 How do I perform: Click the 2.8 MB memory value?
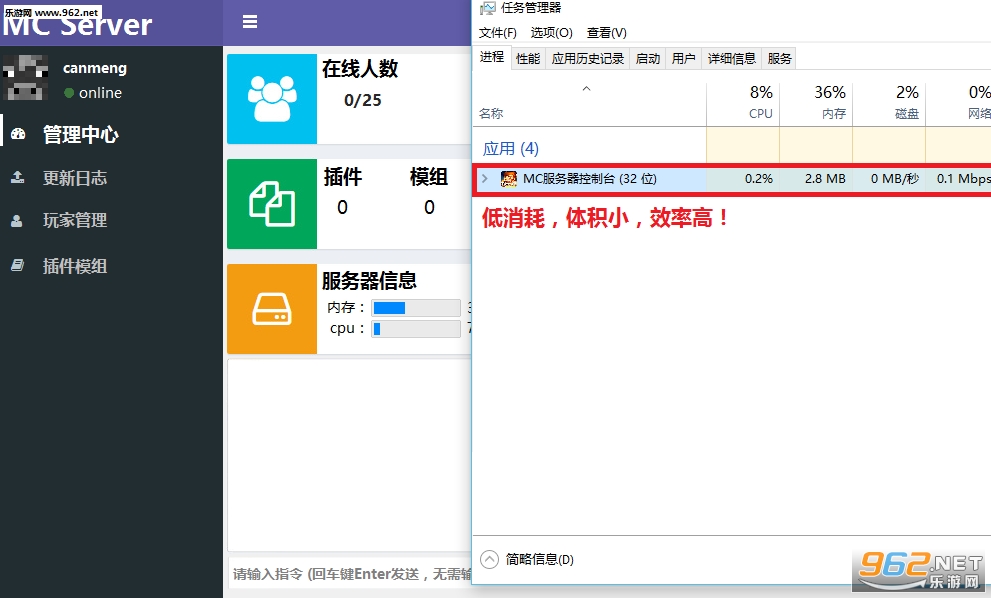click(825, 179)
